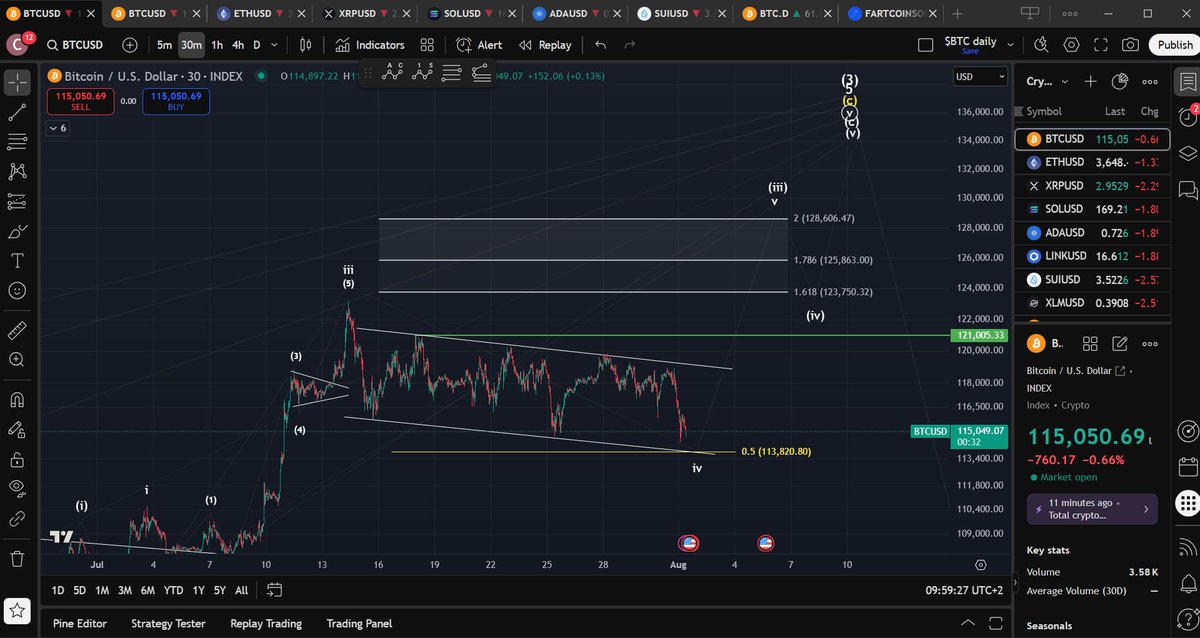The image size is (1200, 638).
Task: Select the ruler measure tool
Action: [x=17, y=329]
